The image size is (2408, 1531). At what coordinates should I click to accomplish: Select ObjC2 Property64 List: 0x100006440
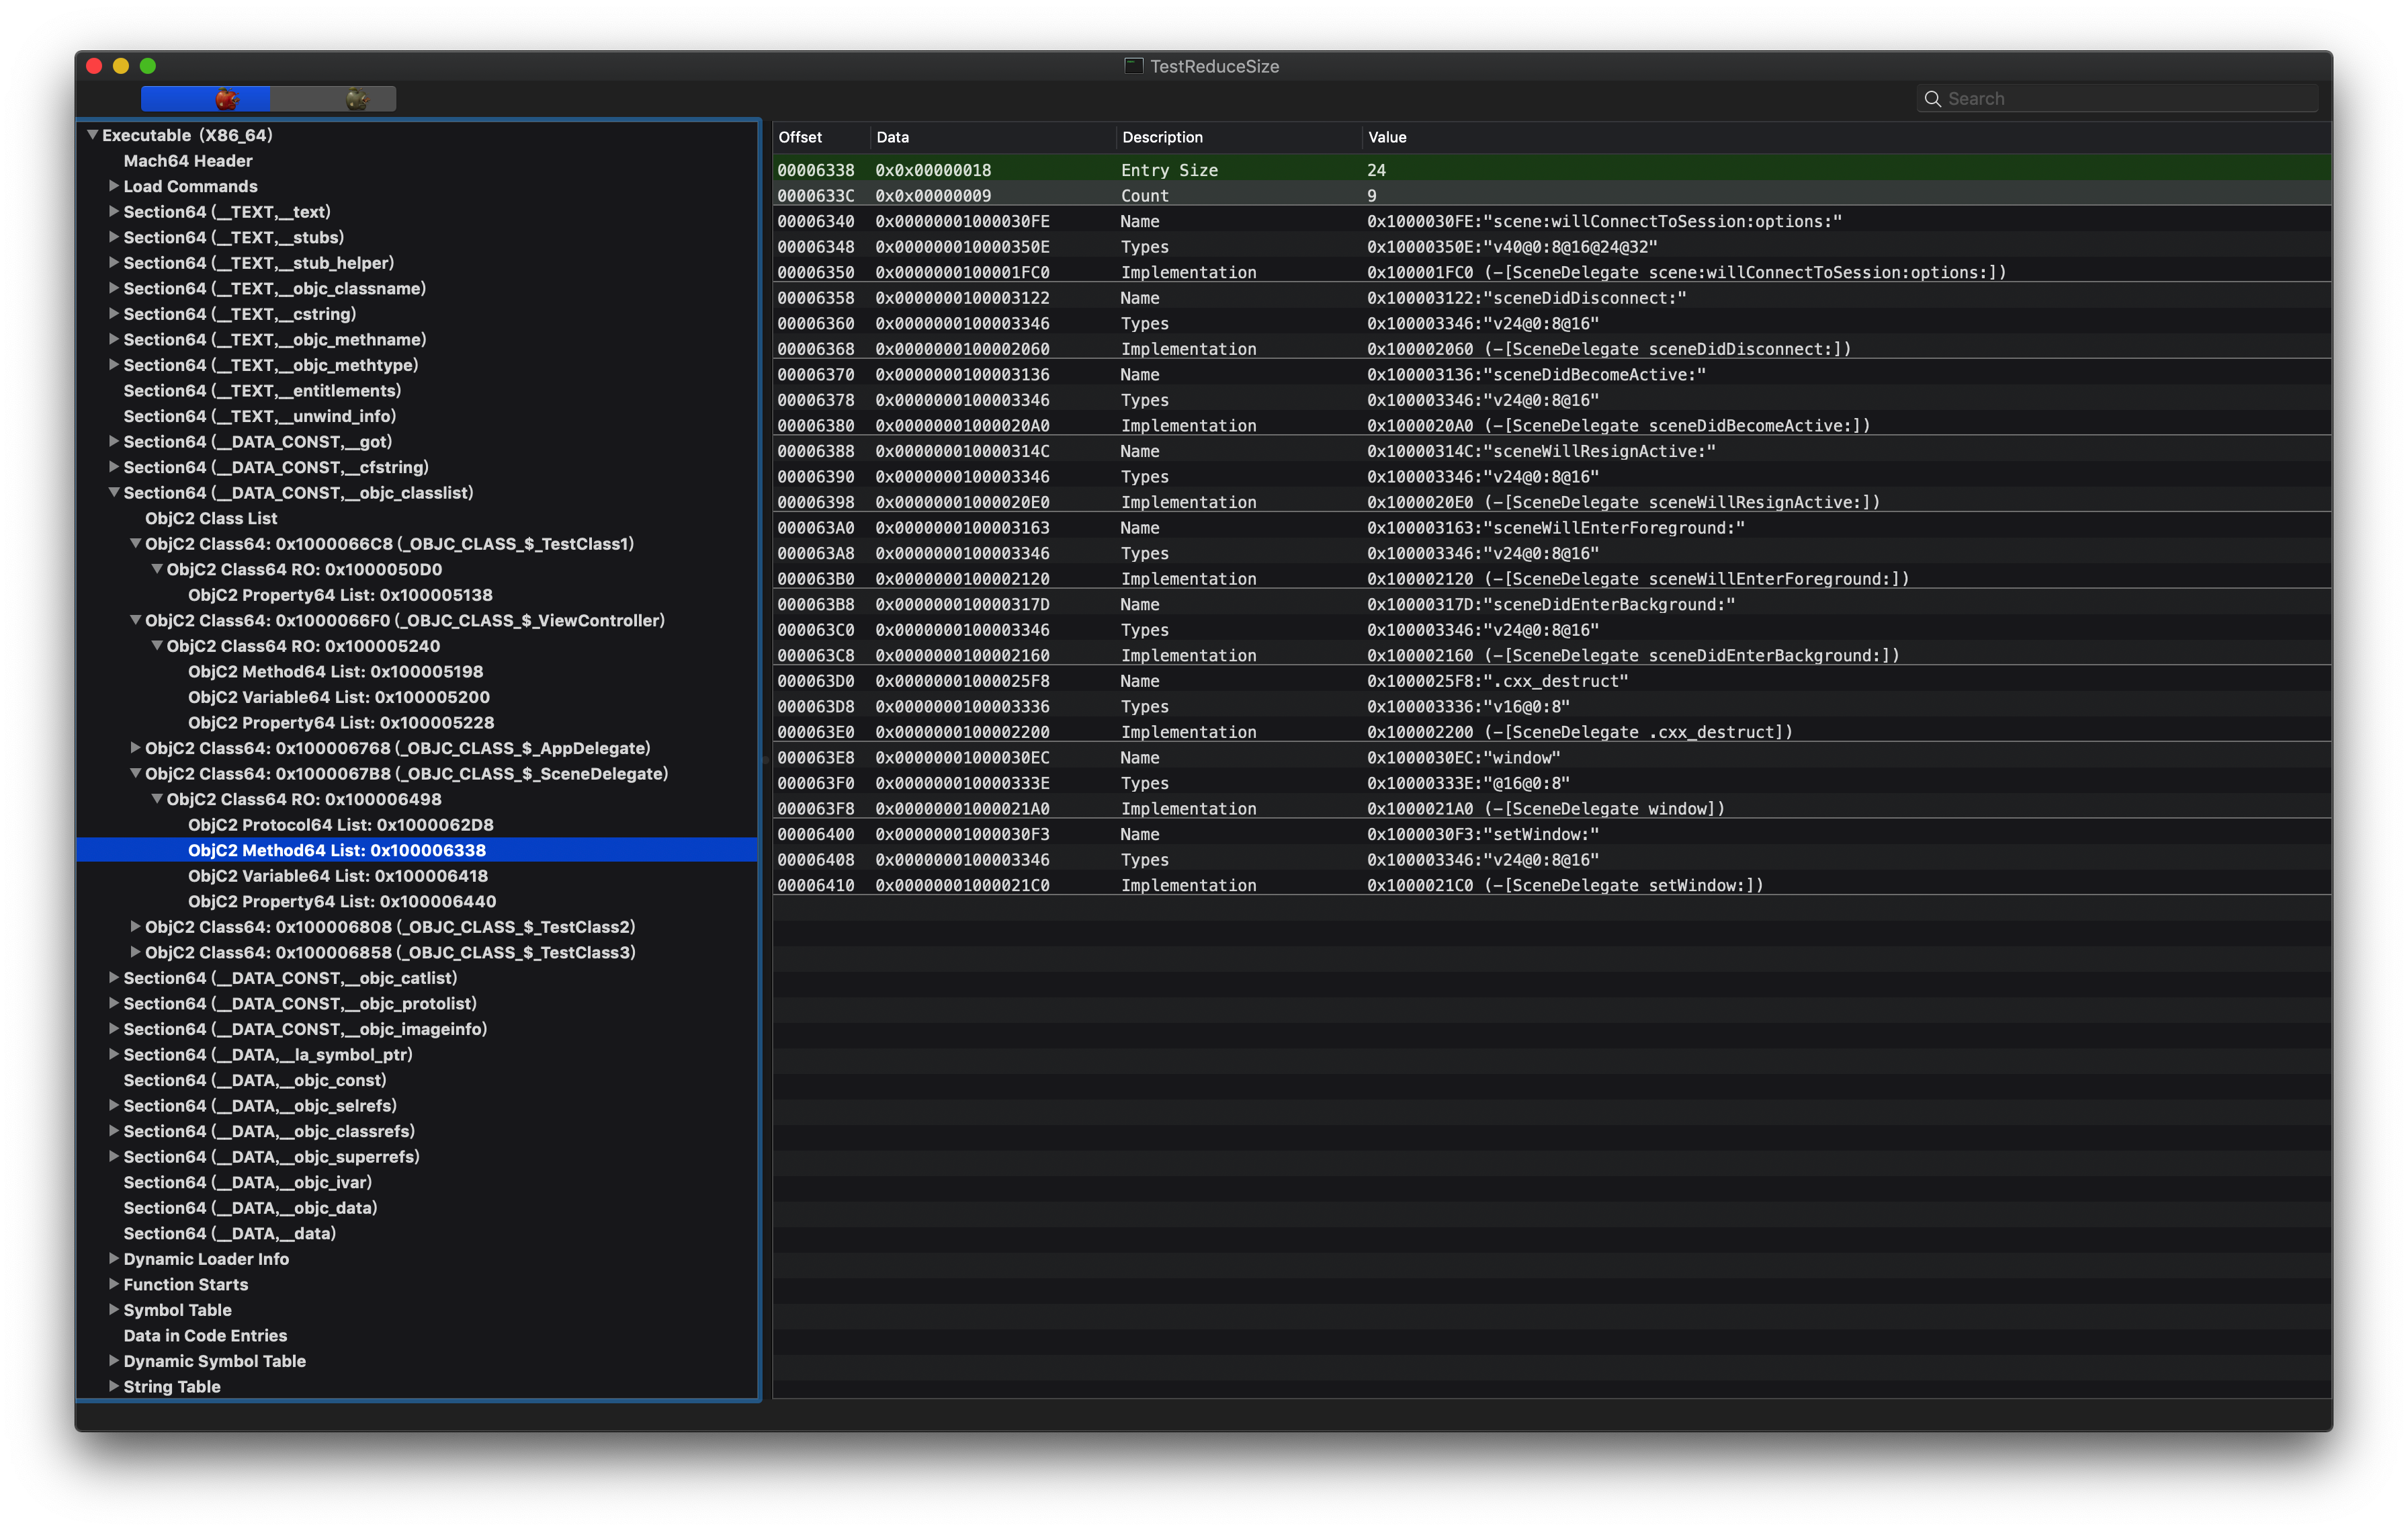pyautogui.click(x=417, y=901)
